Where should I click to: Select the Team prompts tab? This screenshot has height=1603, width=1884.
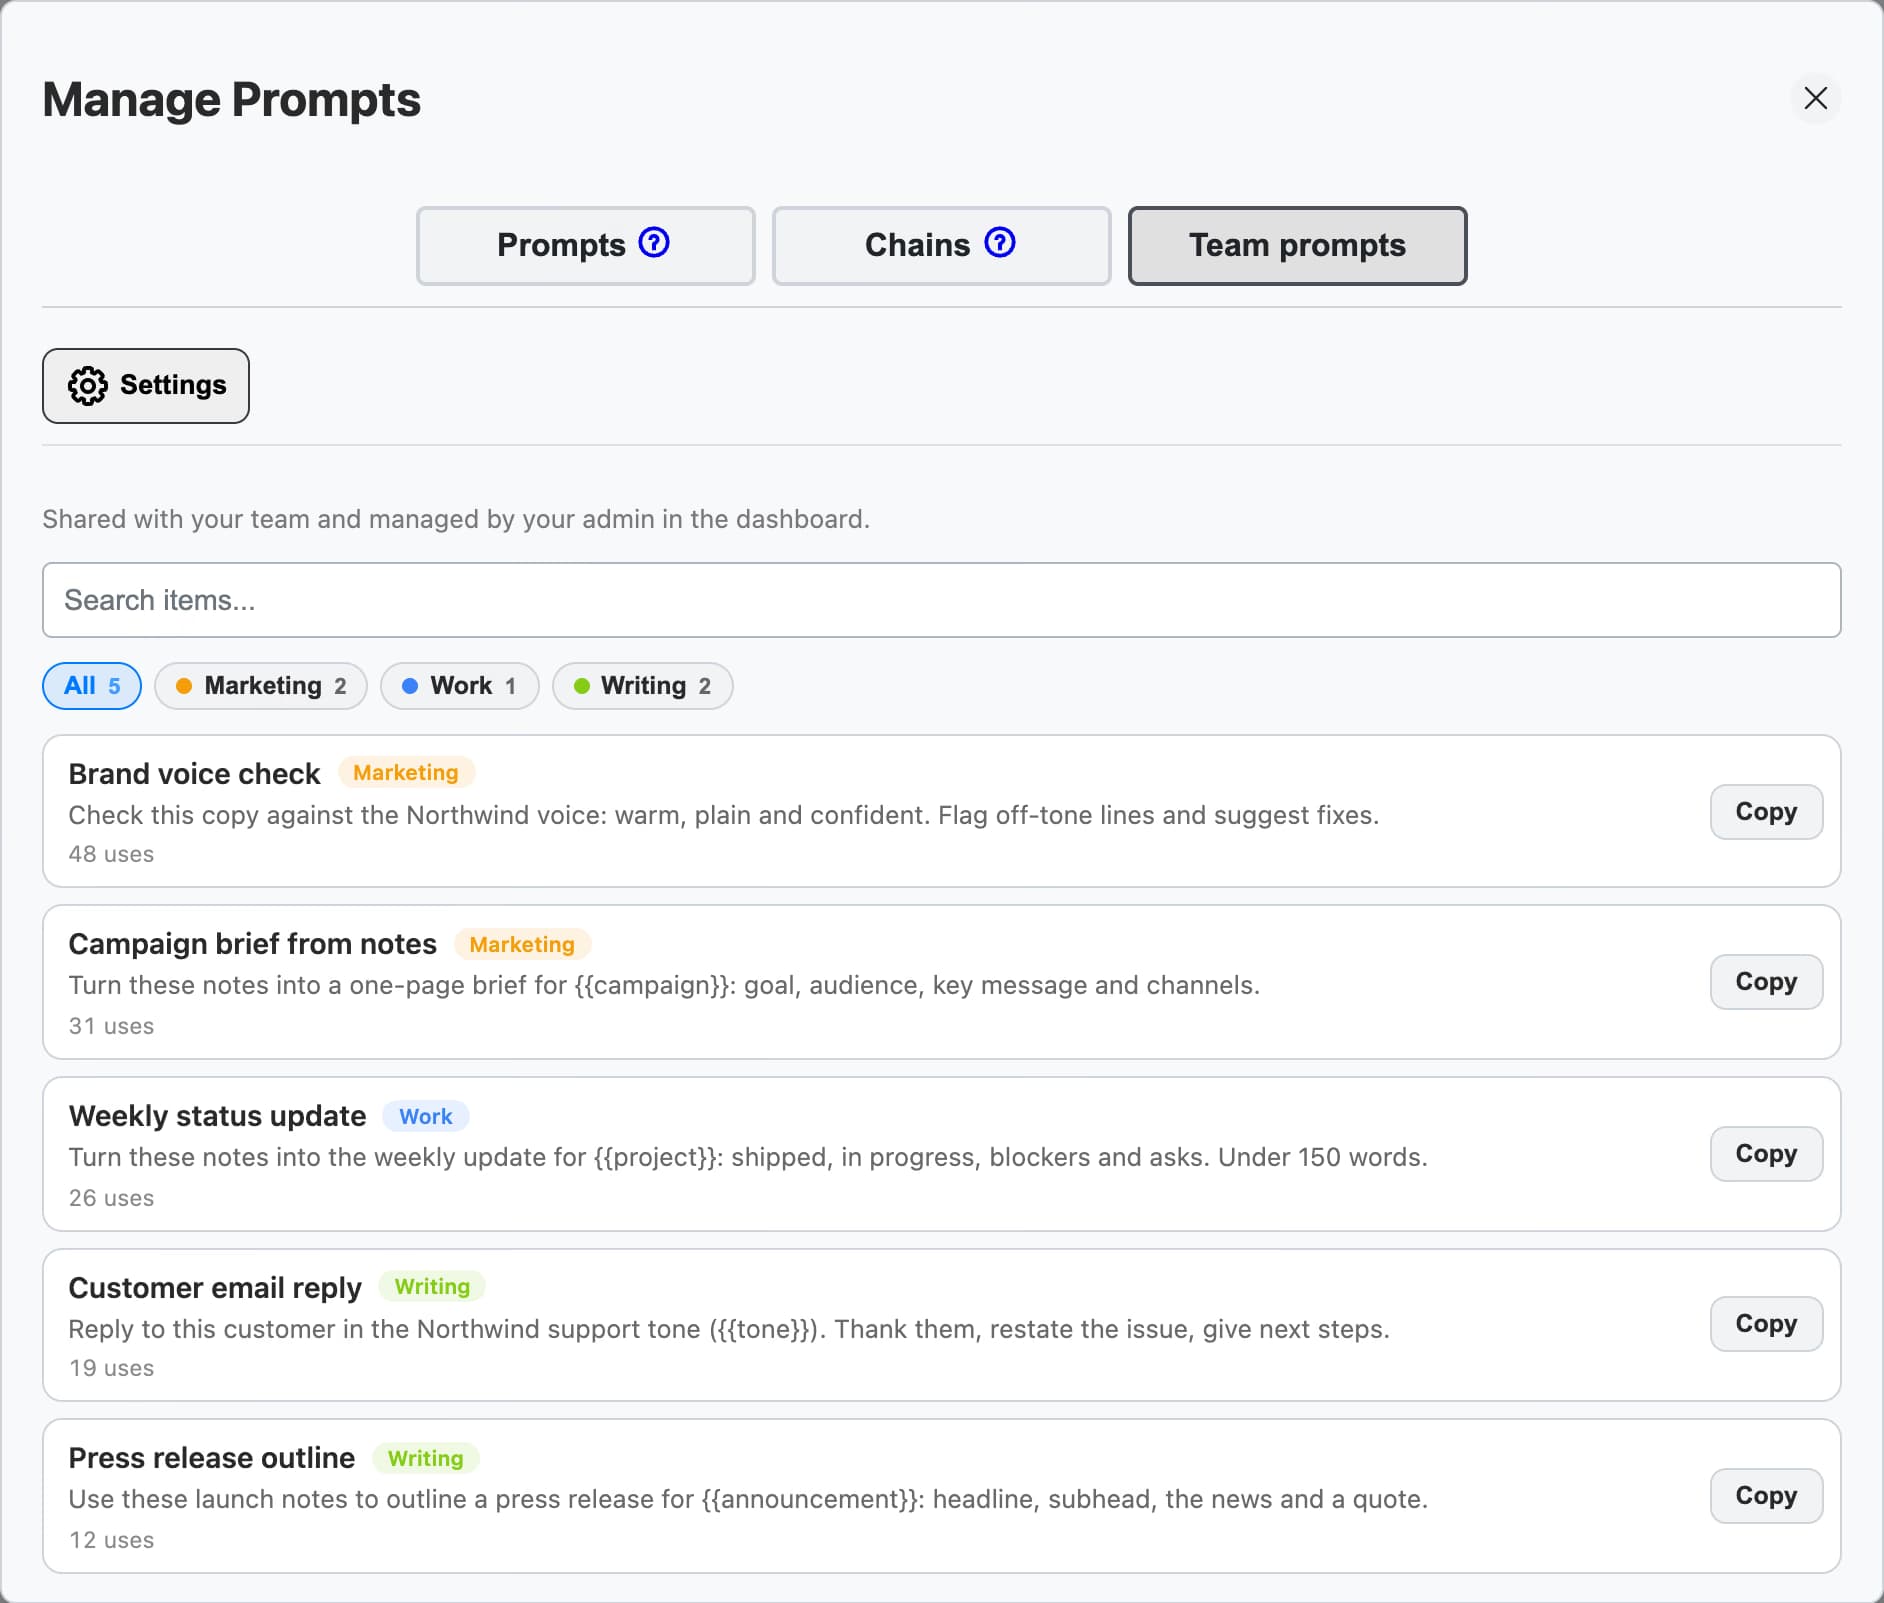coord(1297,246)
